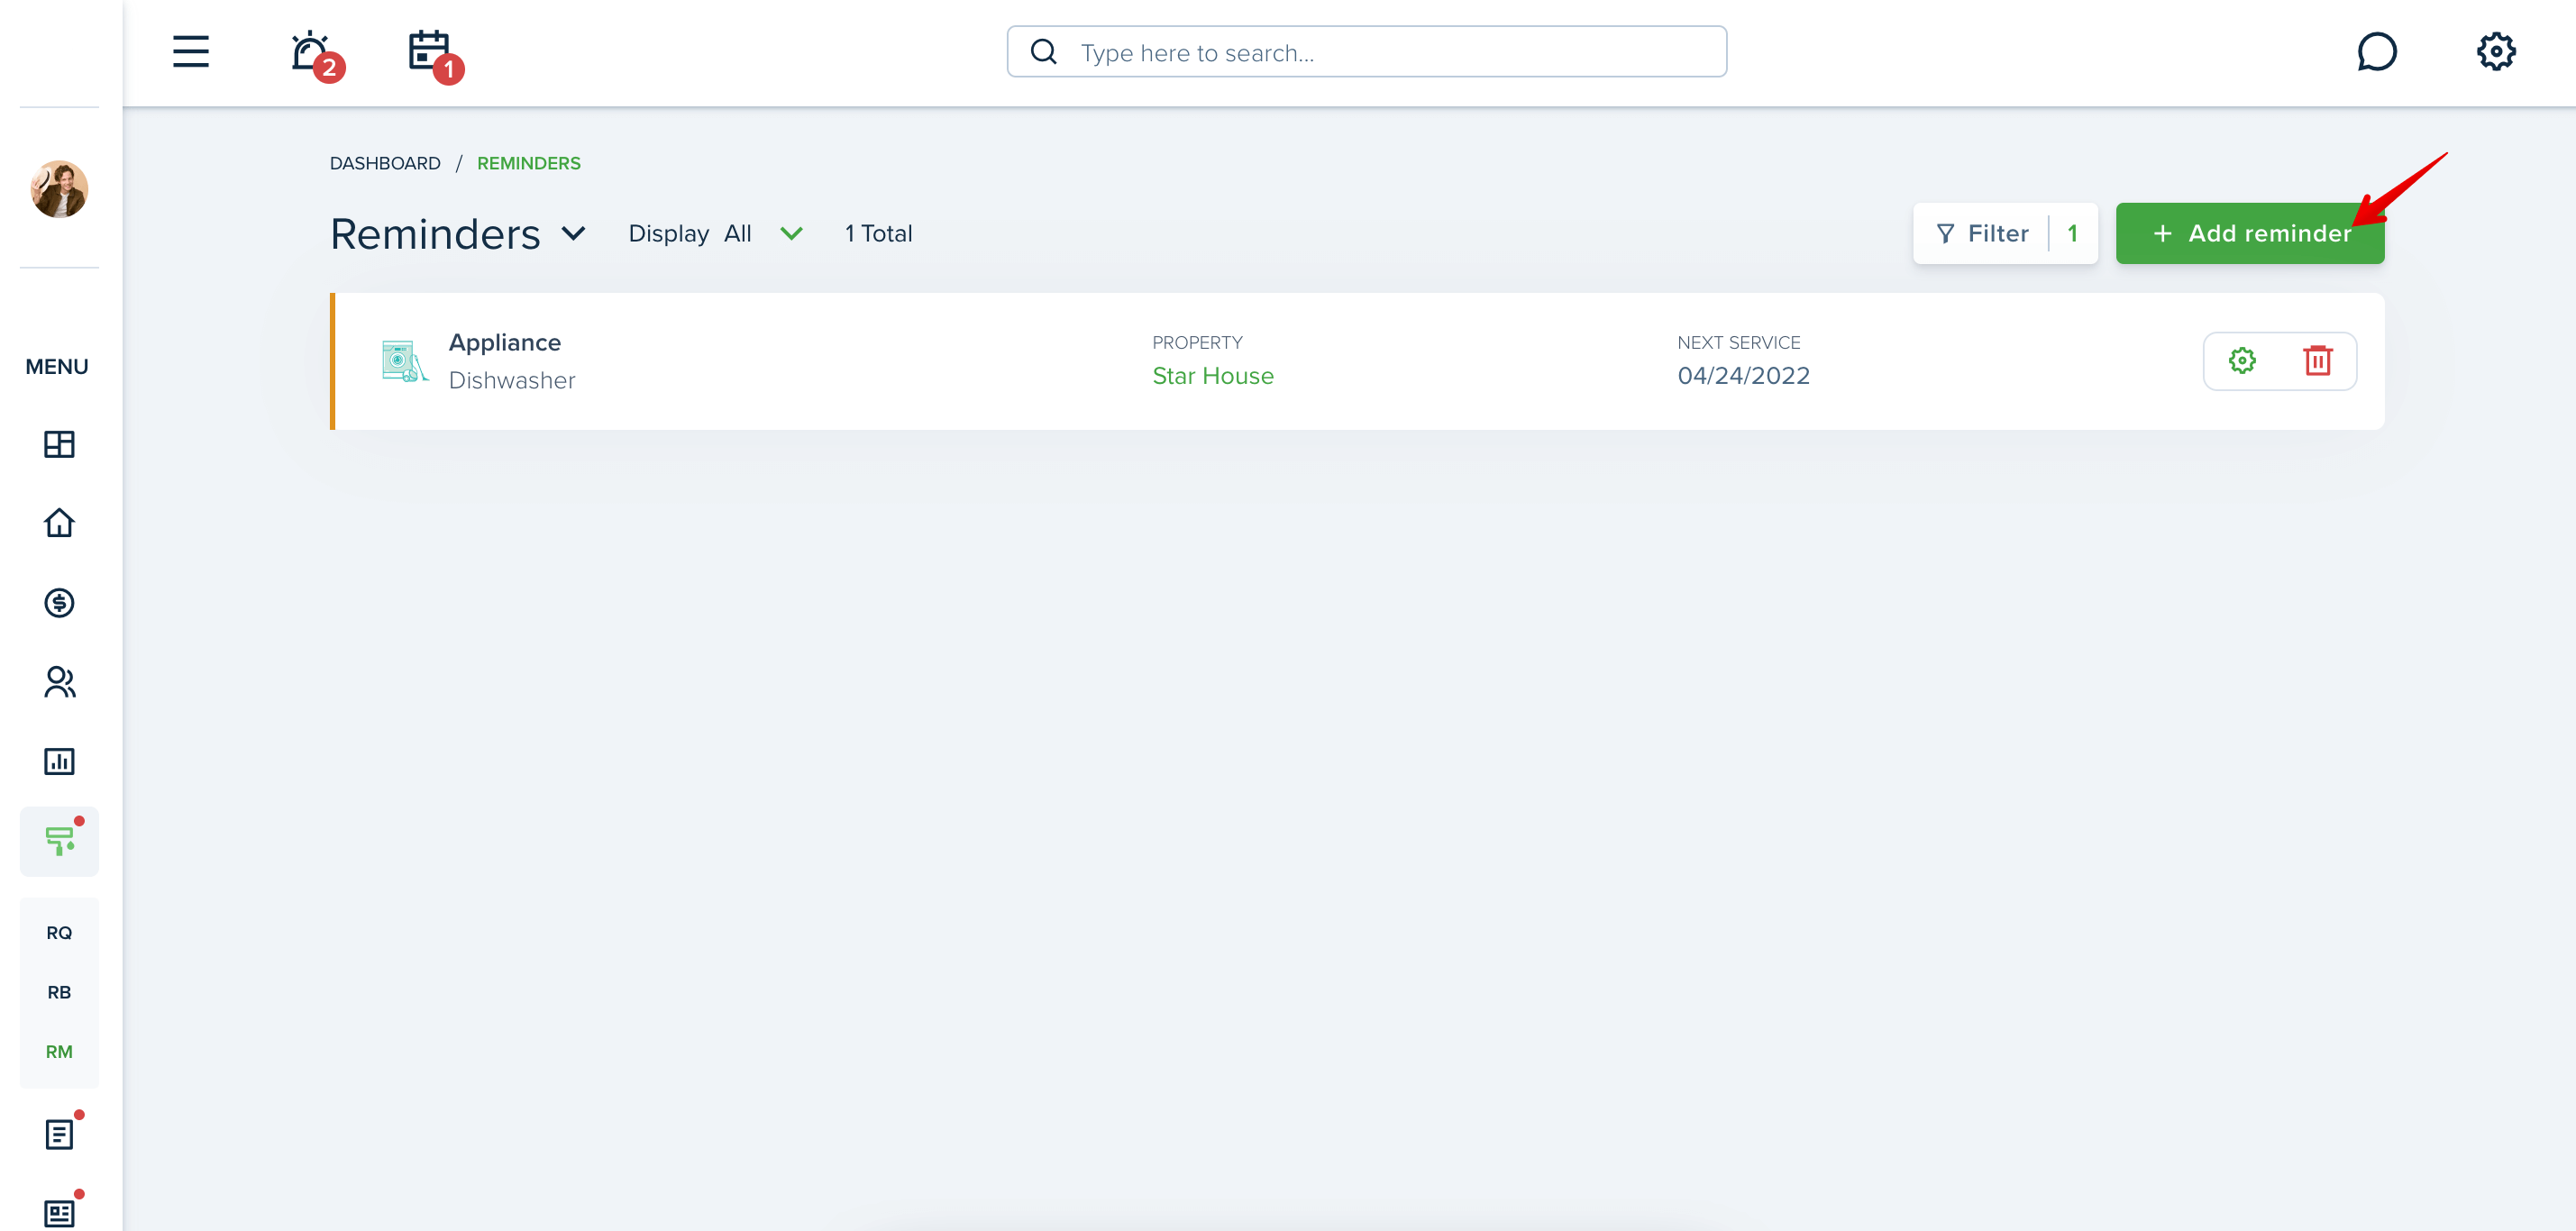The height and width of the screenshot is (1231, 2576).
Task: Open the chat messages icon
Action: coord(2376,51)
